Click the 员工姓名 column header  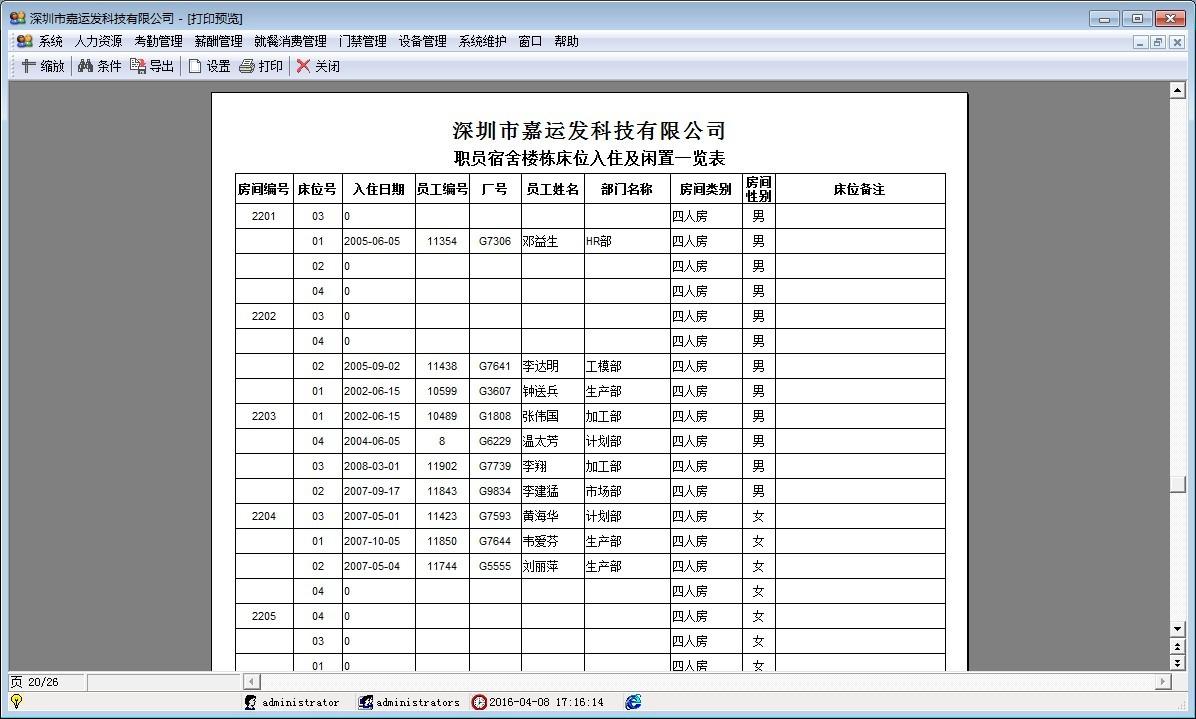(553, 189)
